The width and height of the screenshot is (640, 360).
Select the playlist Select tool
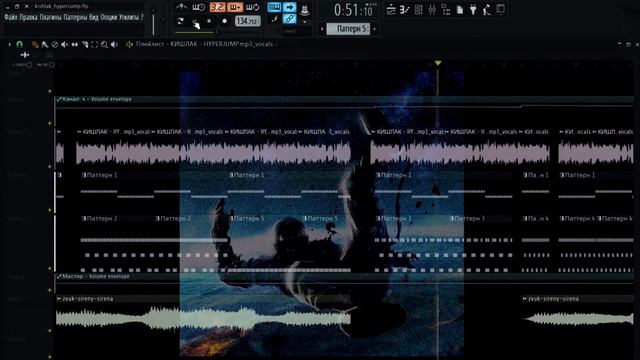(95, 44)
